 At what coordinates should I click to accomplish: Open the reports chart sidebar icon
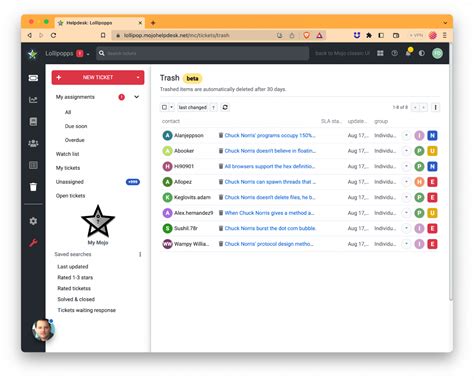33,100
